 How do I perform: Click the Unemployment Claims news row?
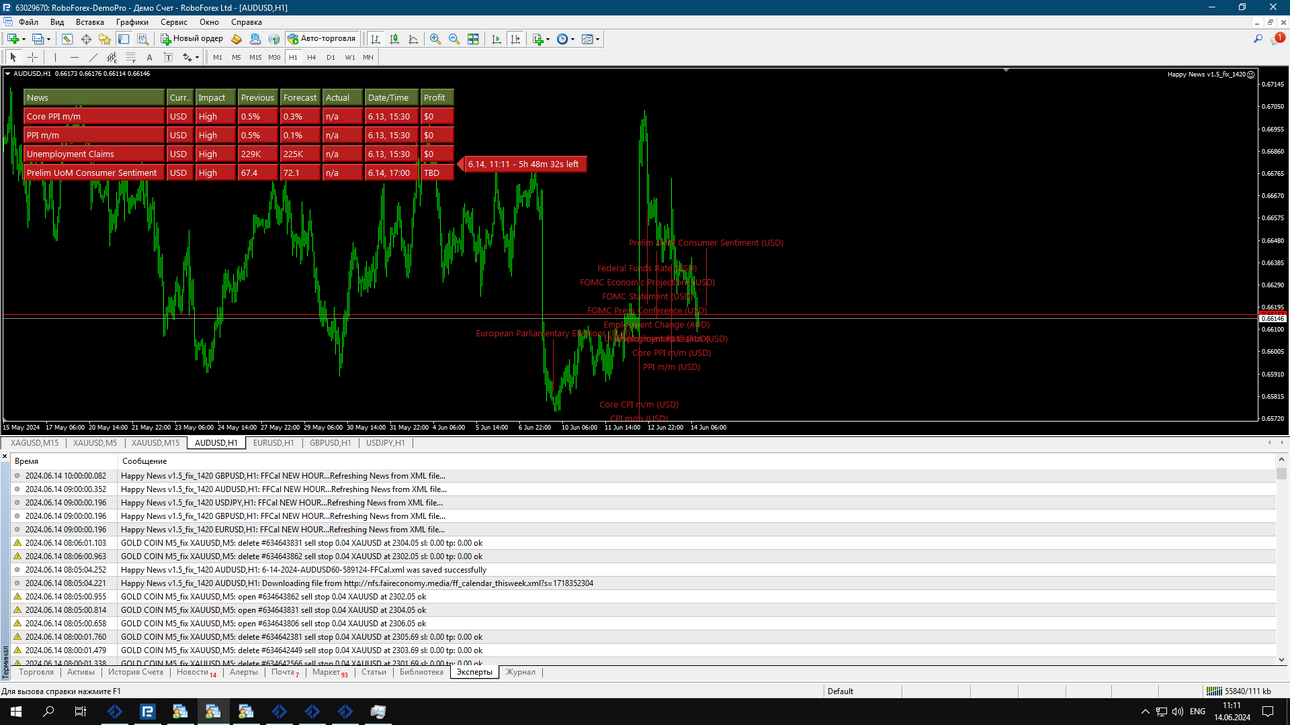(x=239, y=154)
